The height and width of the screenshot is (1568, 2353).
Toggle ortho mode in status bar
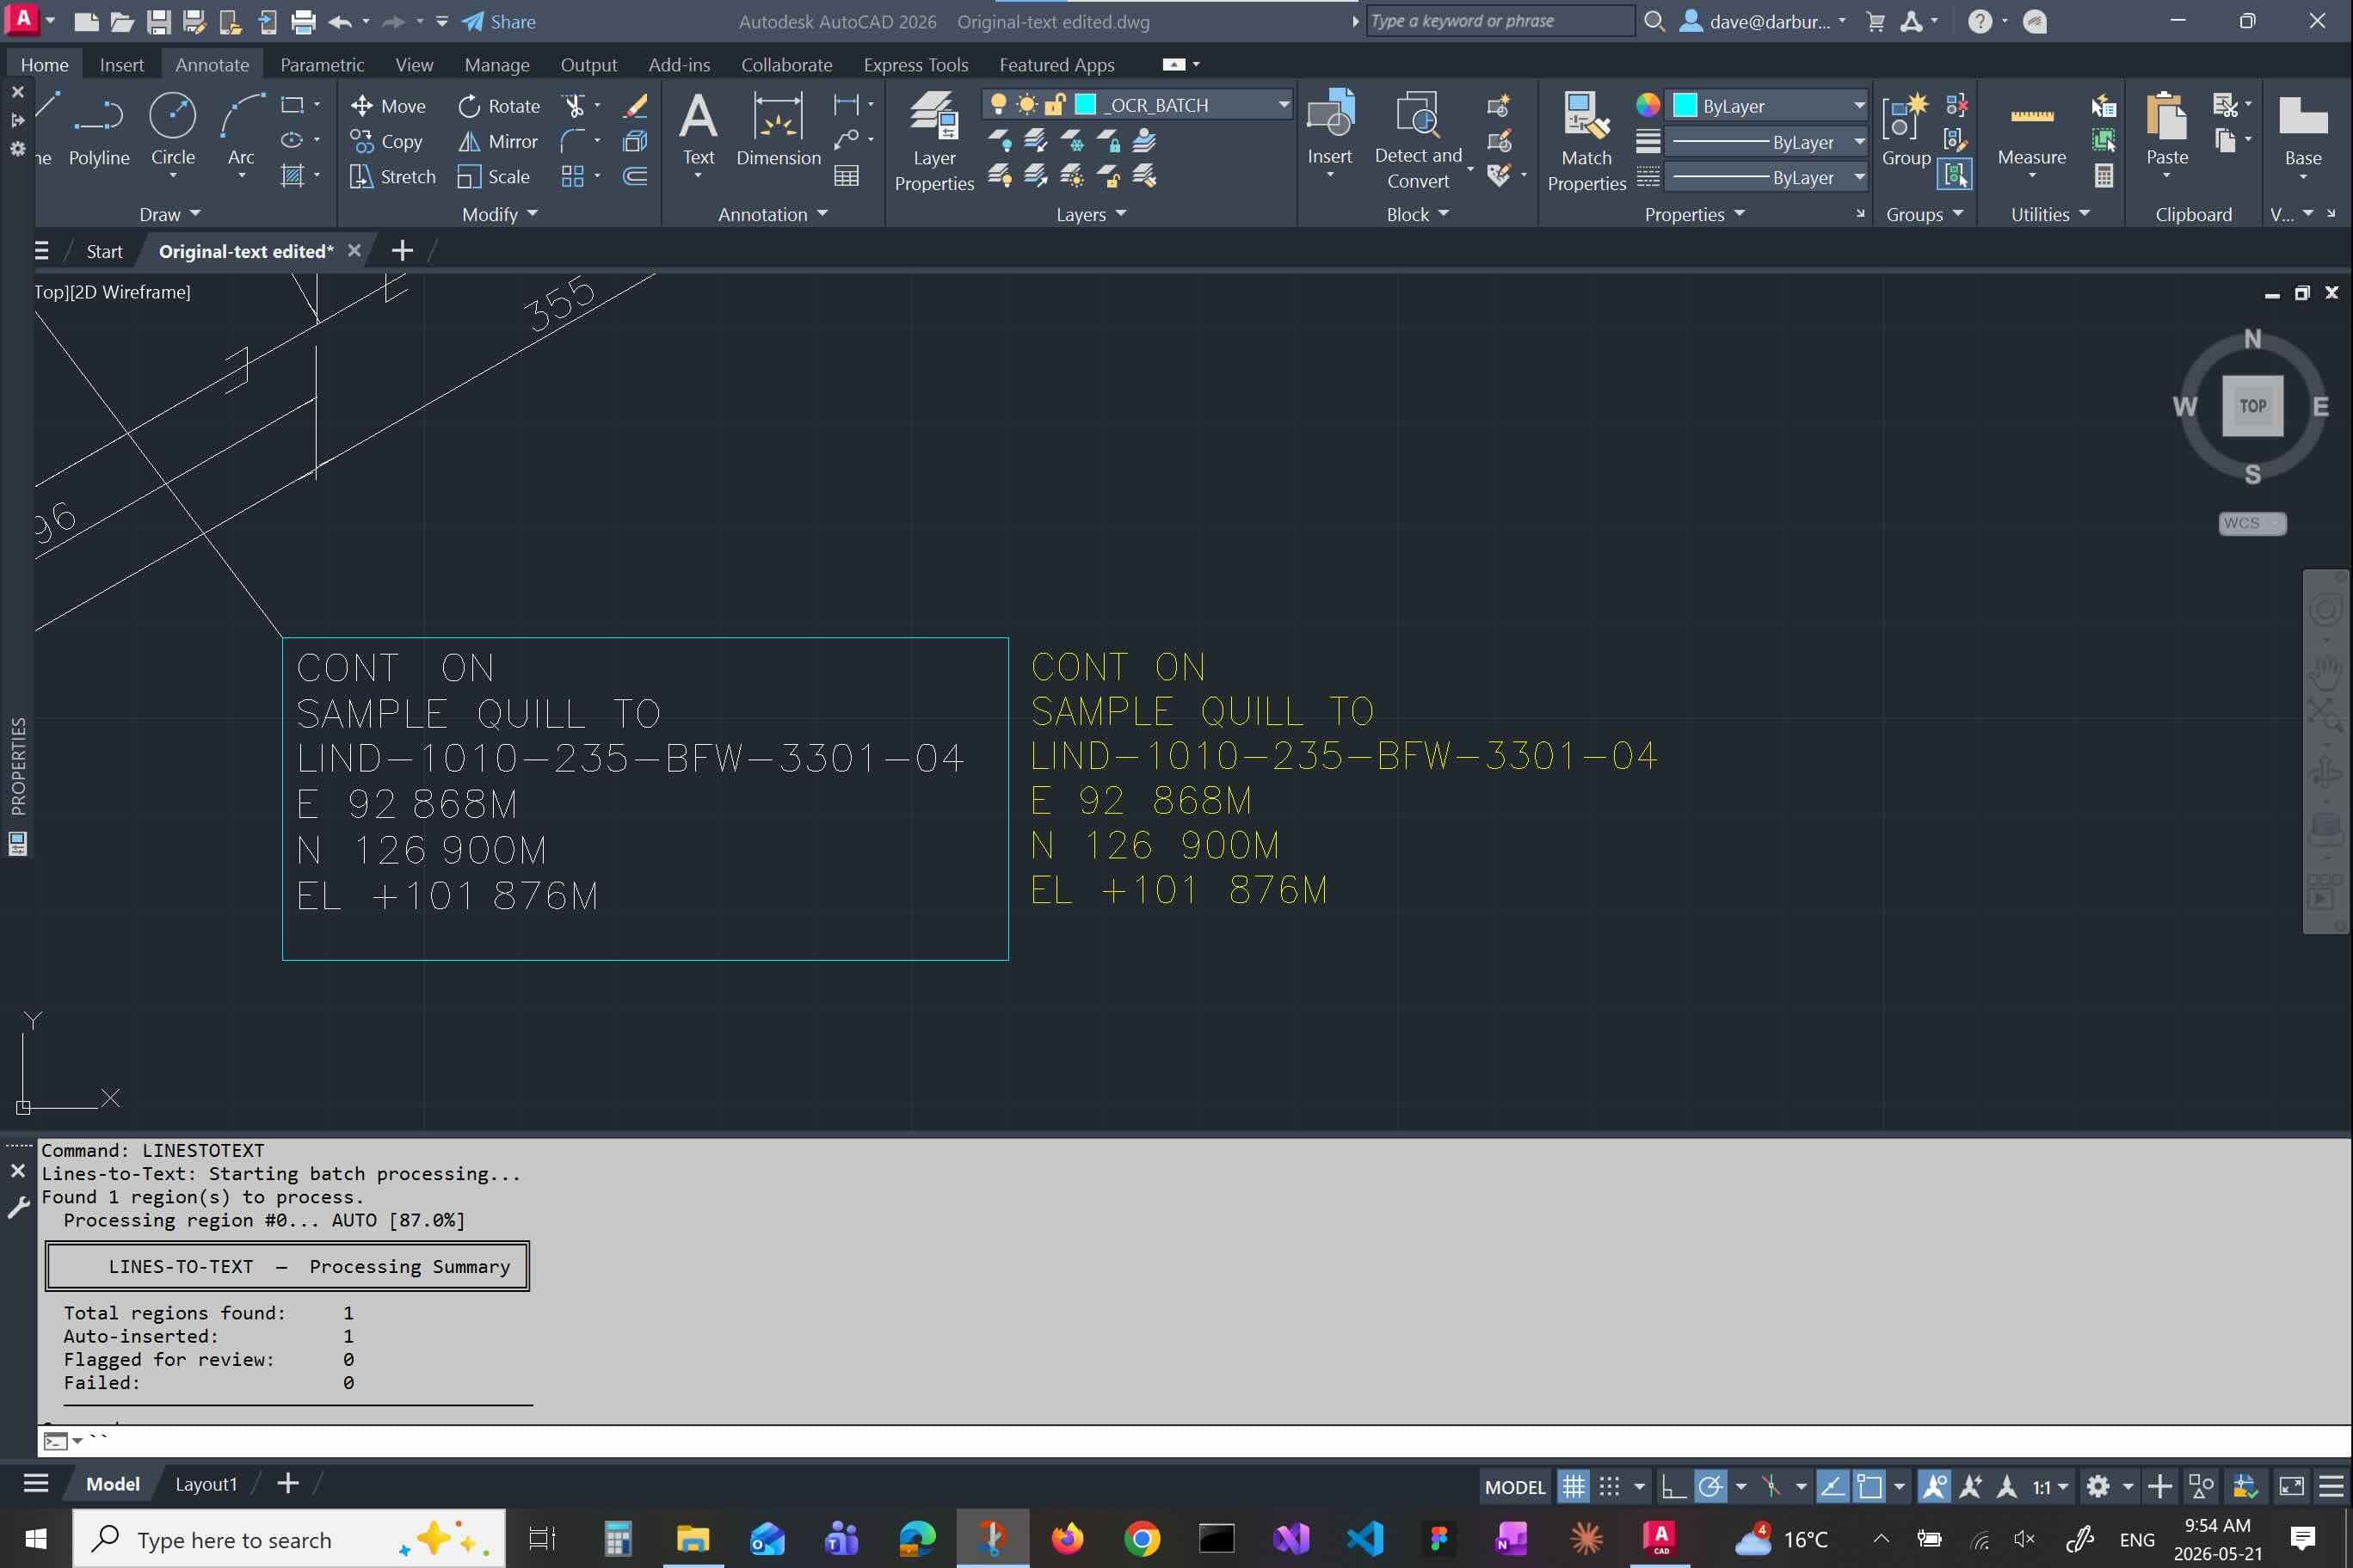click(x=1673, y=1487)
